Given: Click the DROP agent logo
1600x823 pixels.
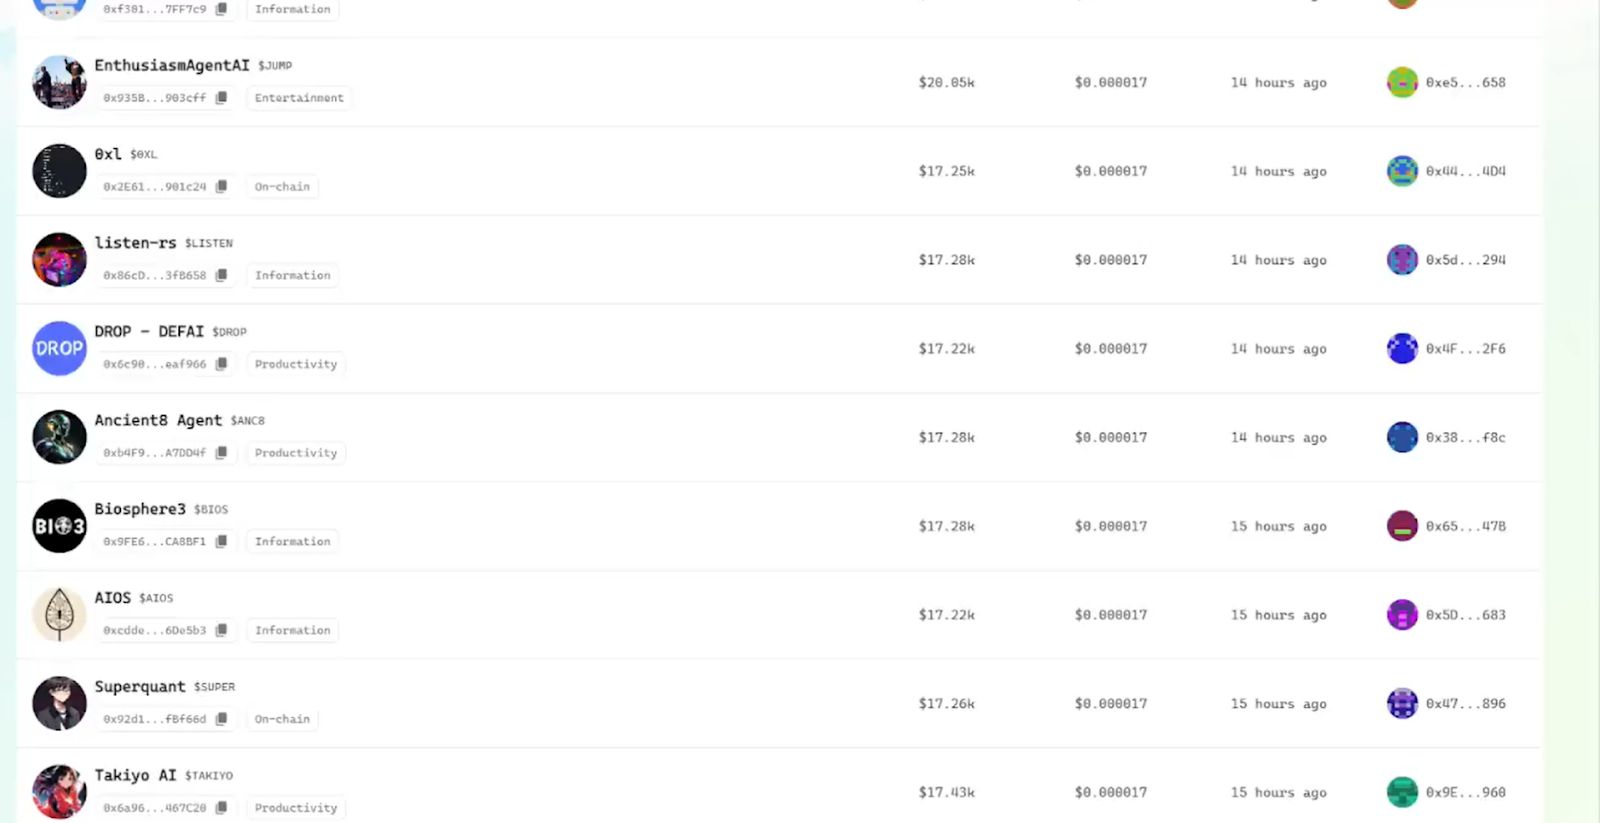Looking at the screenshot, I should pyautogui.click(x=59, y=348).
